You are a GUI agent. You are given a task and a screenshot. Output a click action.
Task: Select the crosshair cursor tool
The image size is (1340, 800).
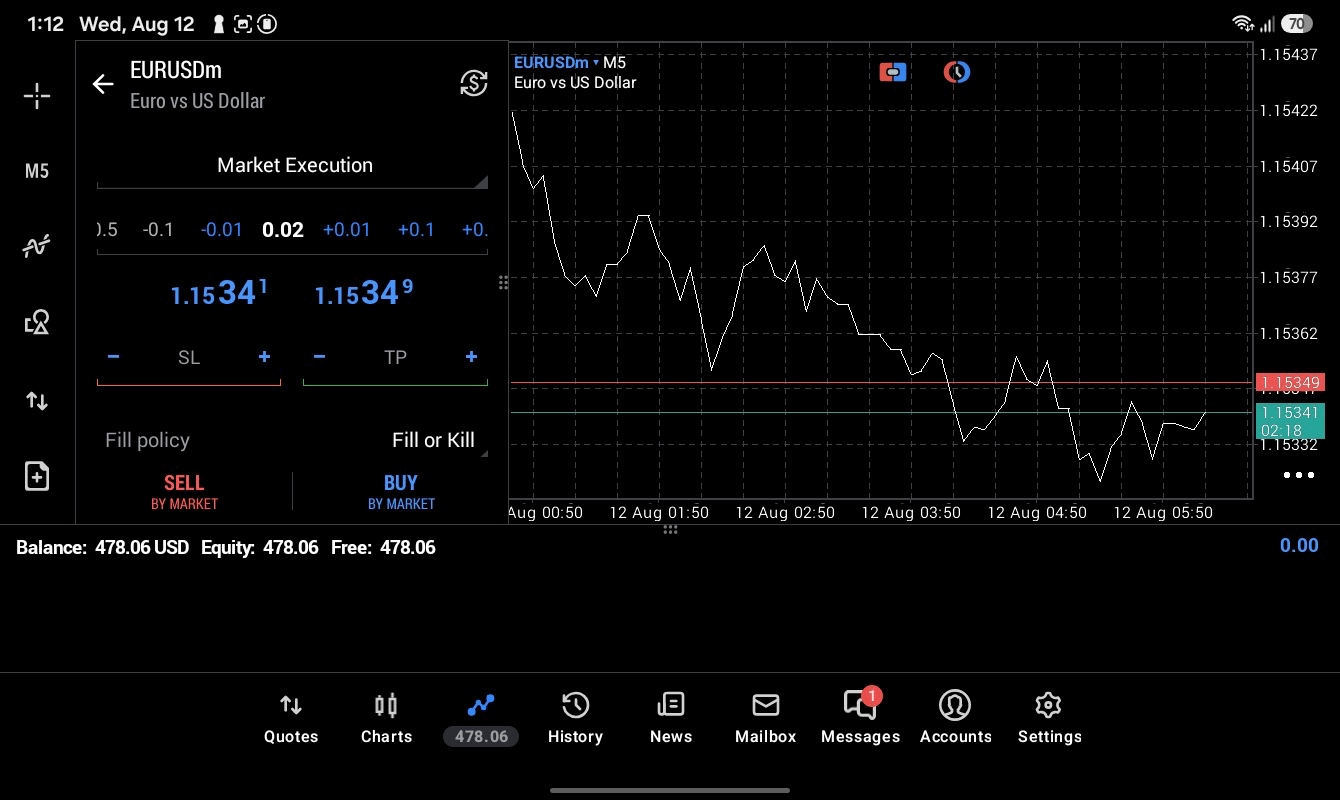[37, 96]
